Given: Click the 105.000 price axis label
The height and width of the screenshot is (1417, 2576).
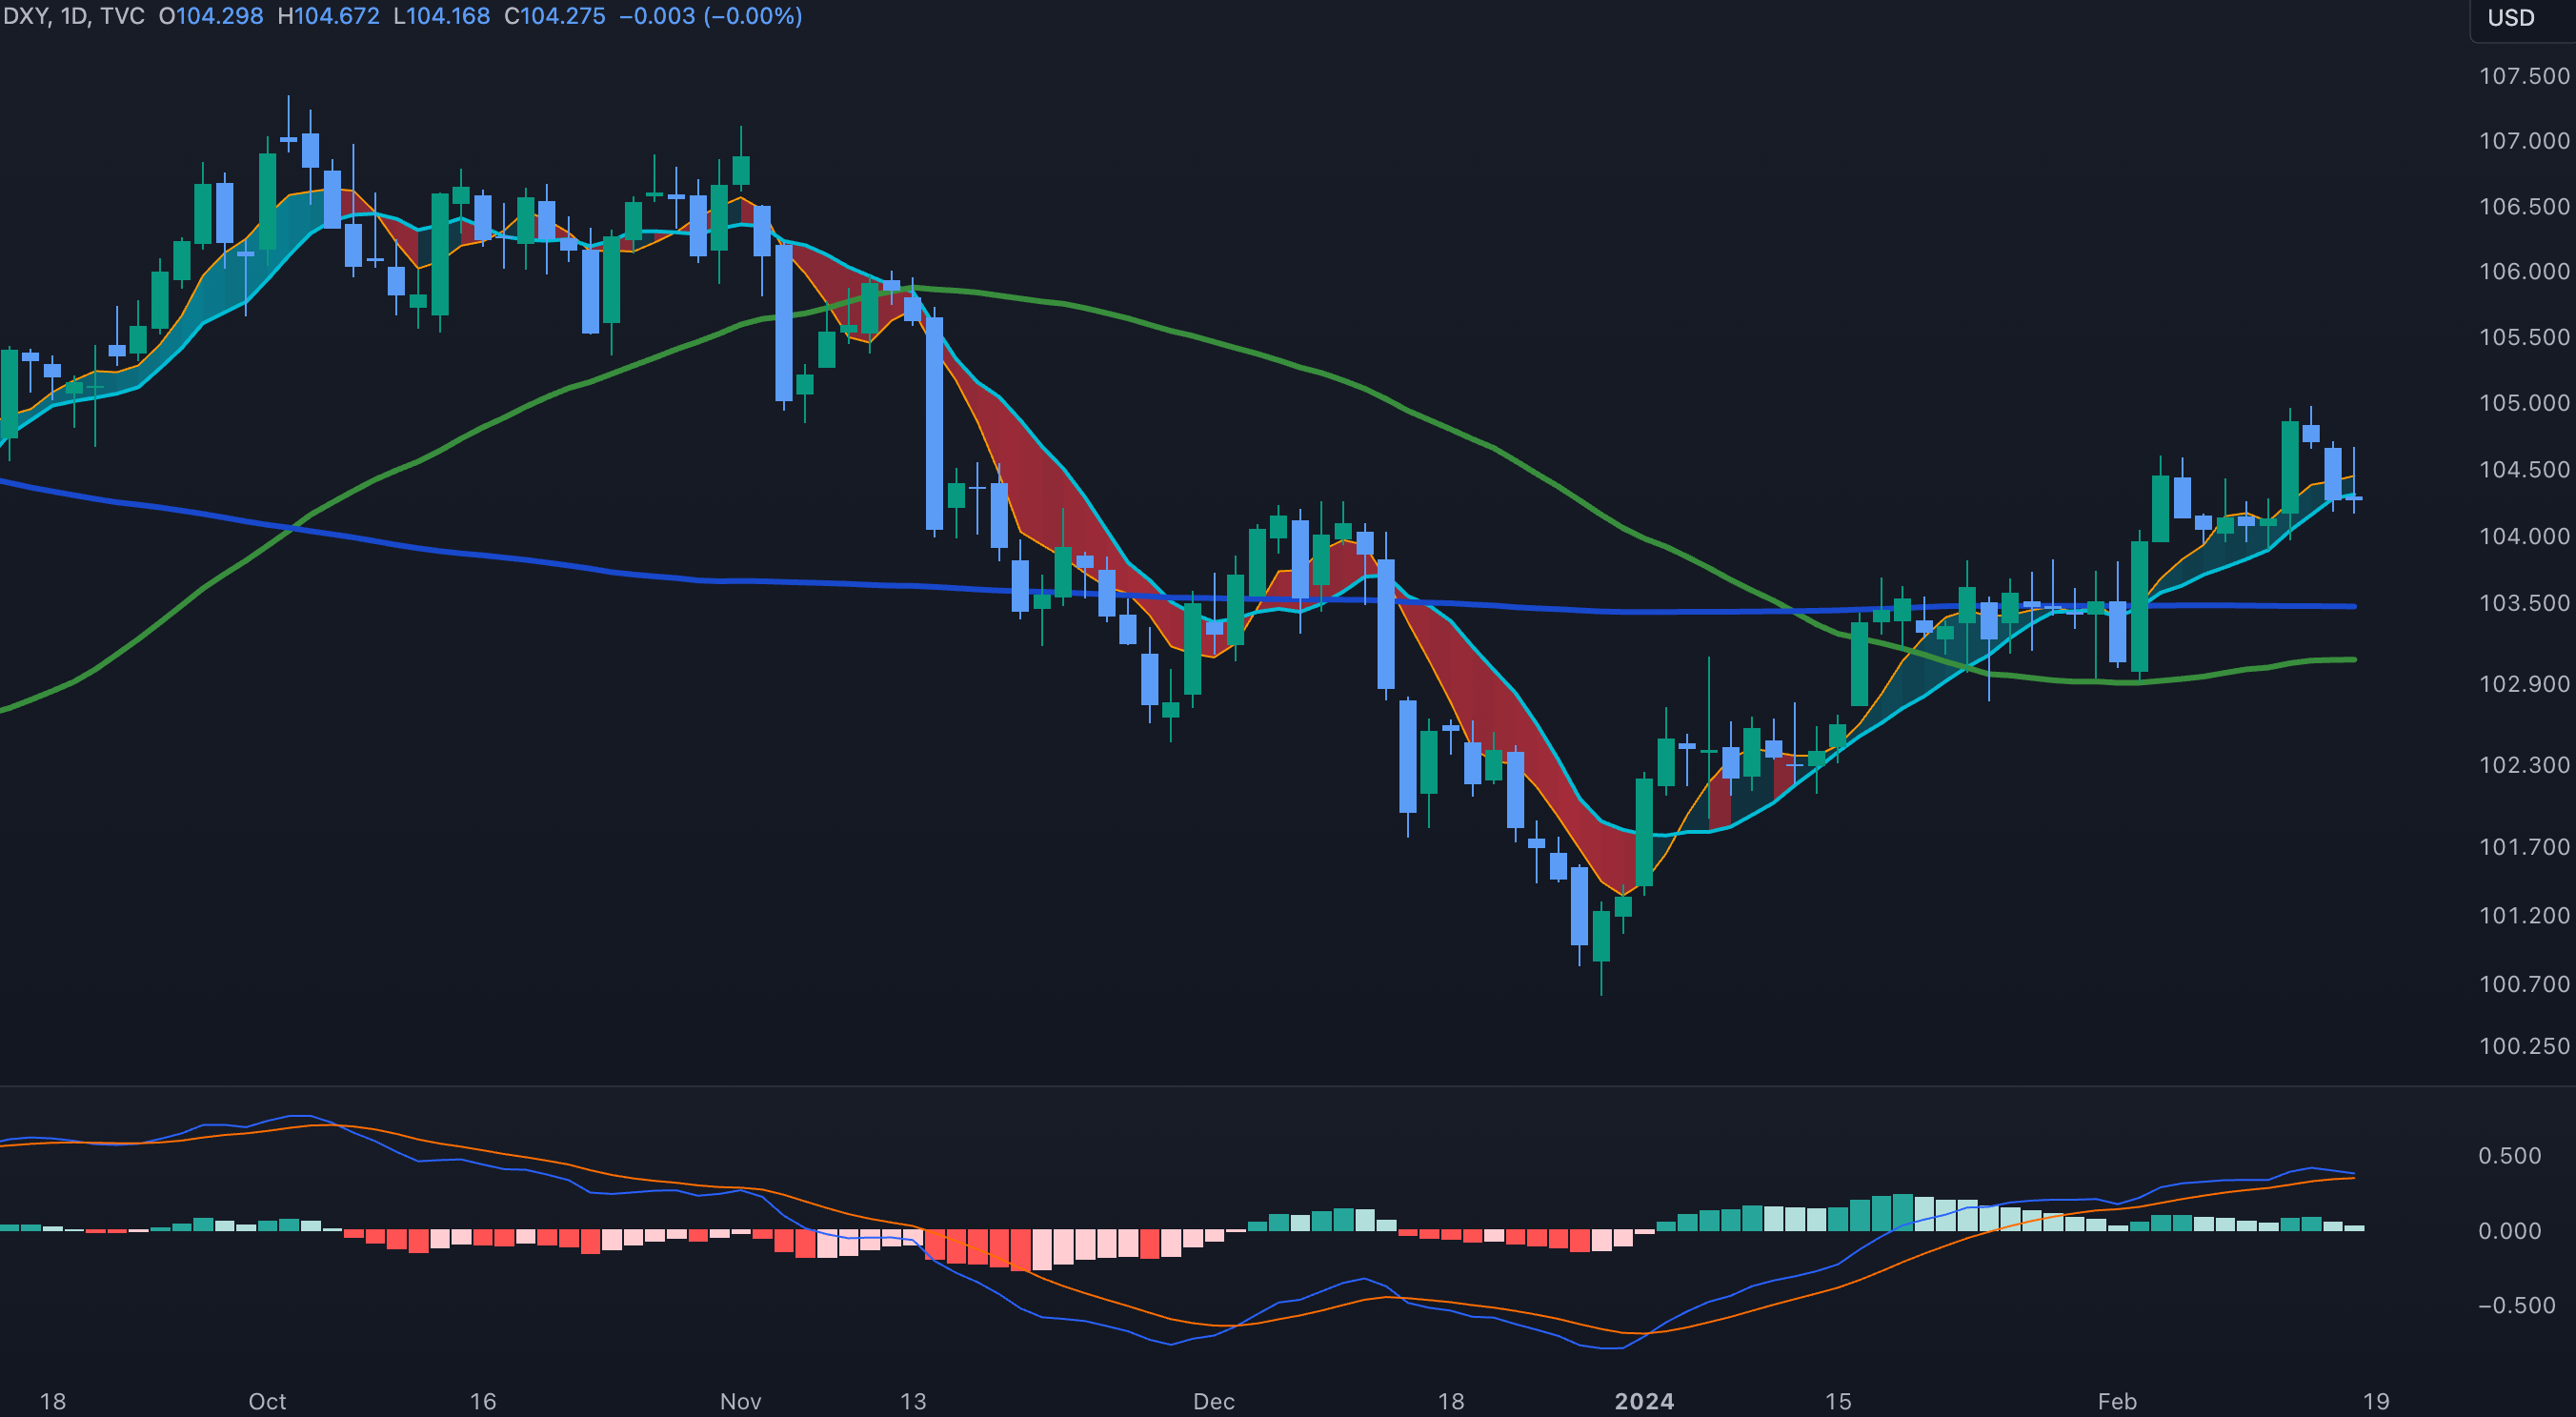Looking at the screenshot, I should click(x=2523, y=403).
